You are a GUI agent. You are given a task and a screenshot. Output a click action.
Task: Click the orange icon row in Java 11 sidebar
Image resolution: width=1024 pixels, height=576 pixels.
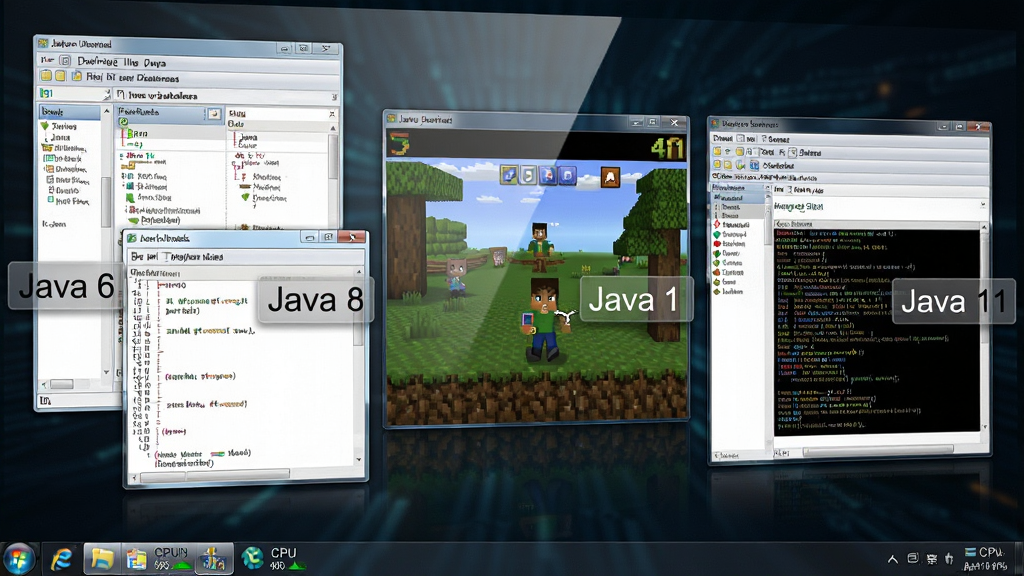pyautogui.click(x=733, y=272)
